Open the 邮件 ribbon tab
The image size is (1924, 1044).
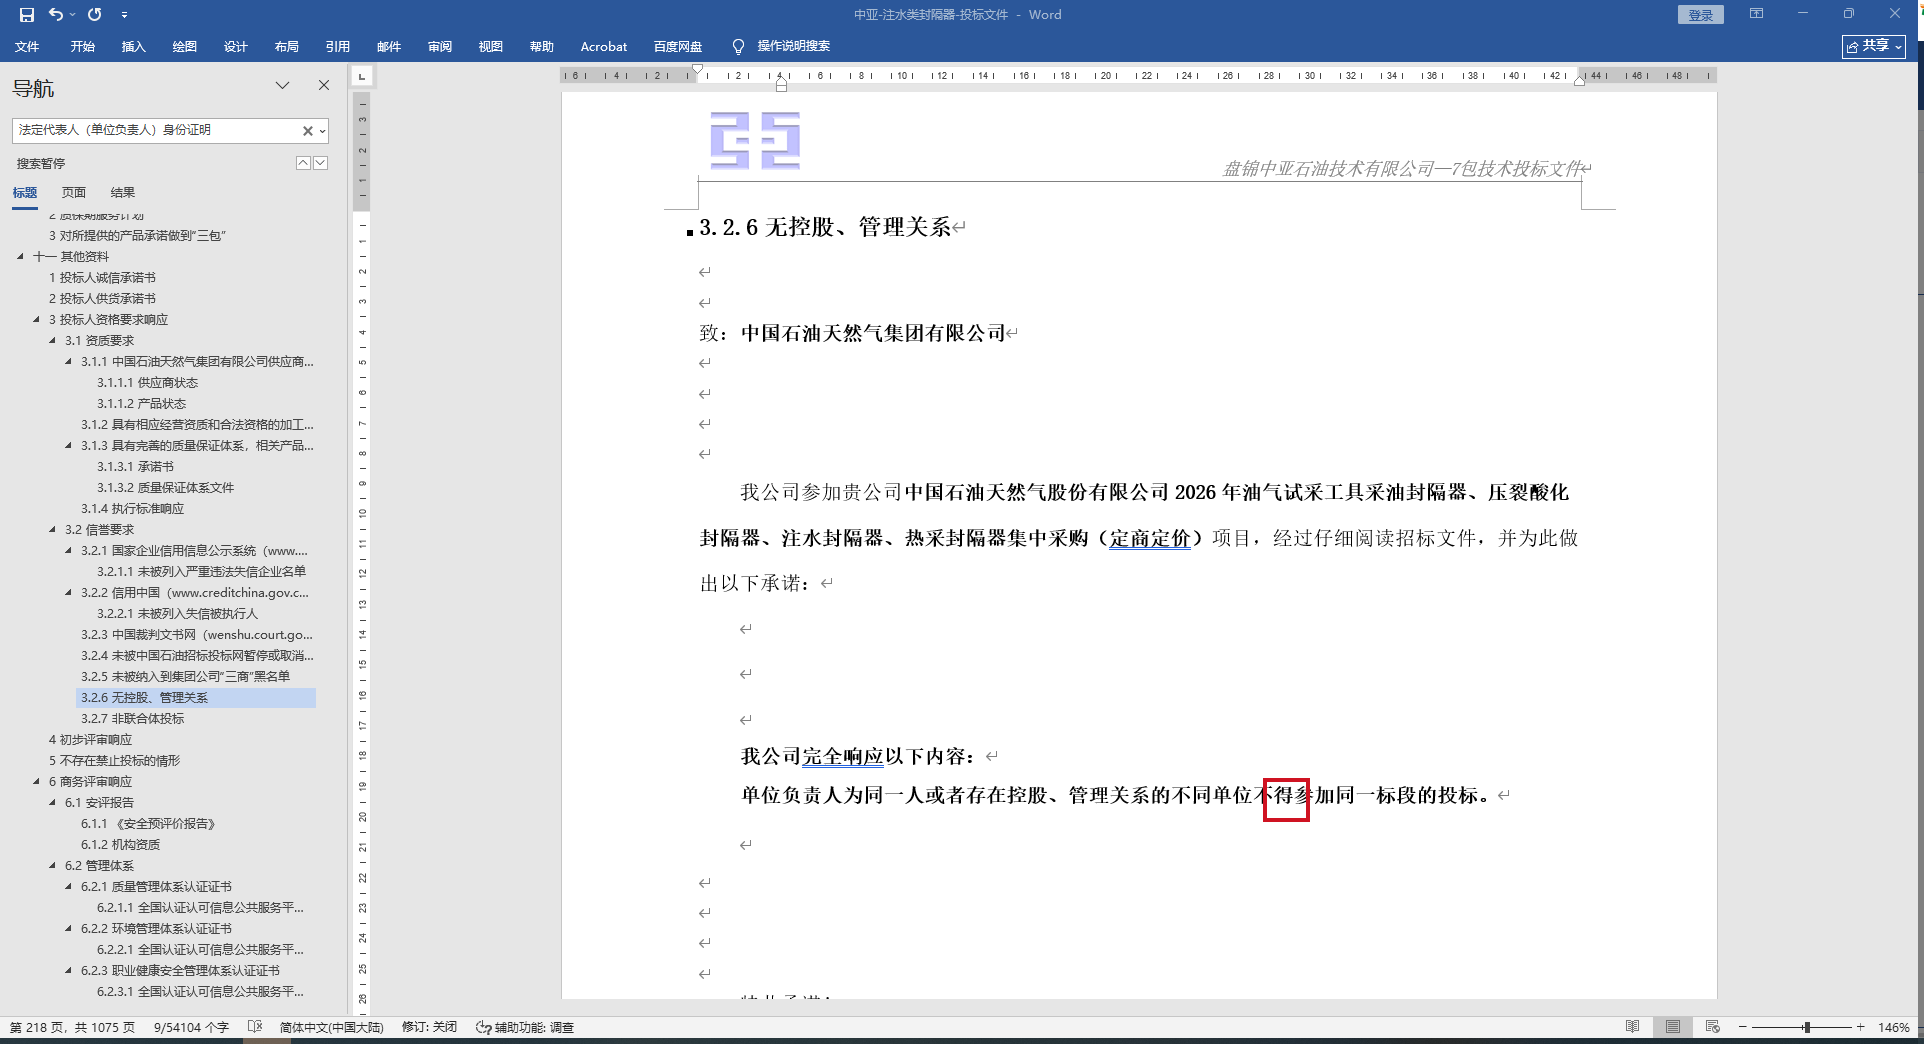click(x=388, y=47)
